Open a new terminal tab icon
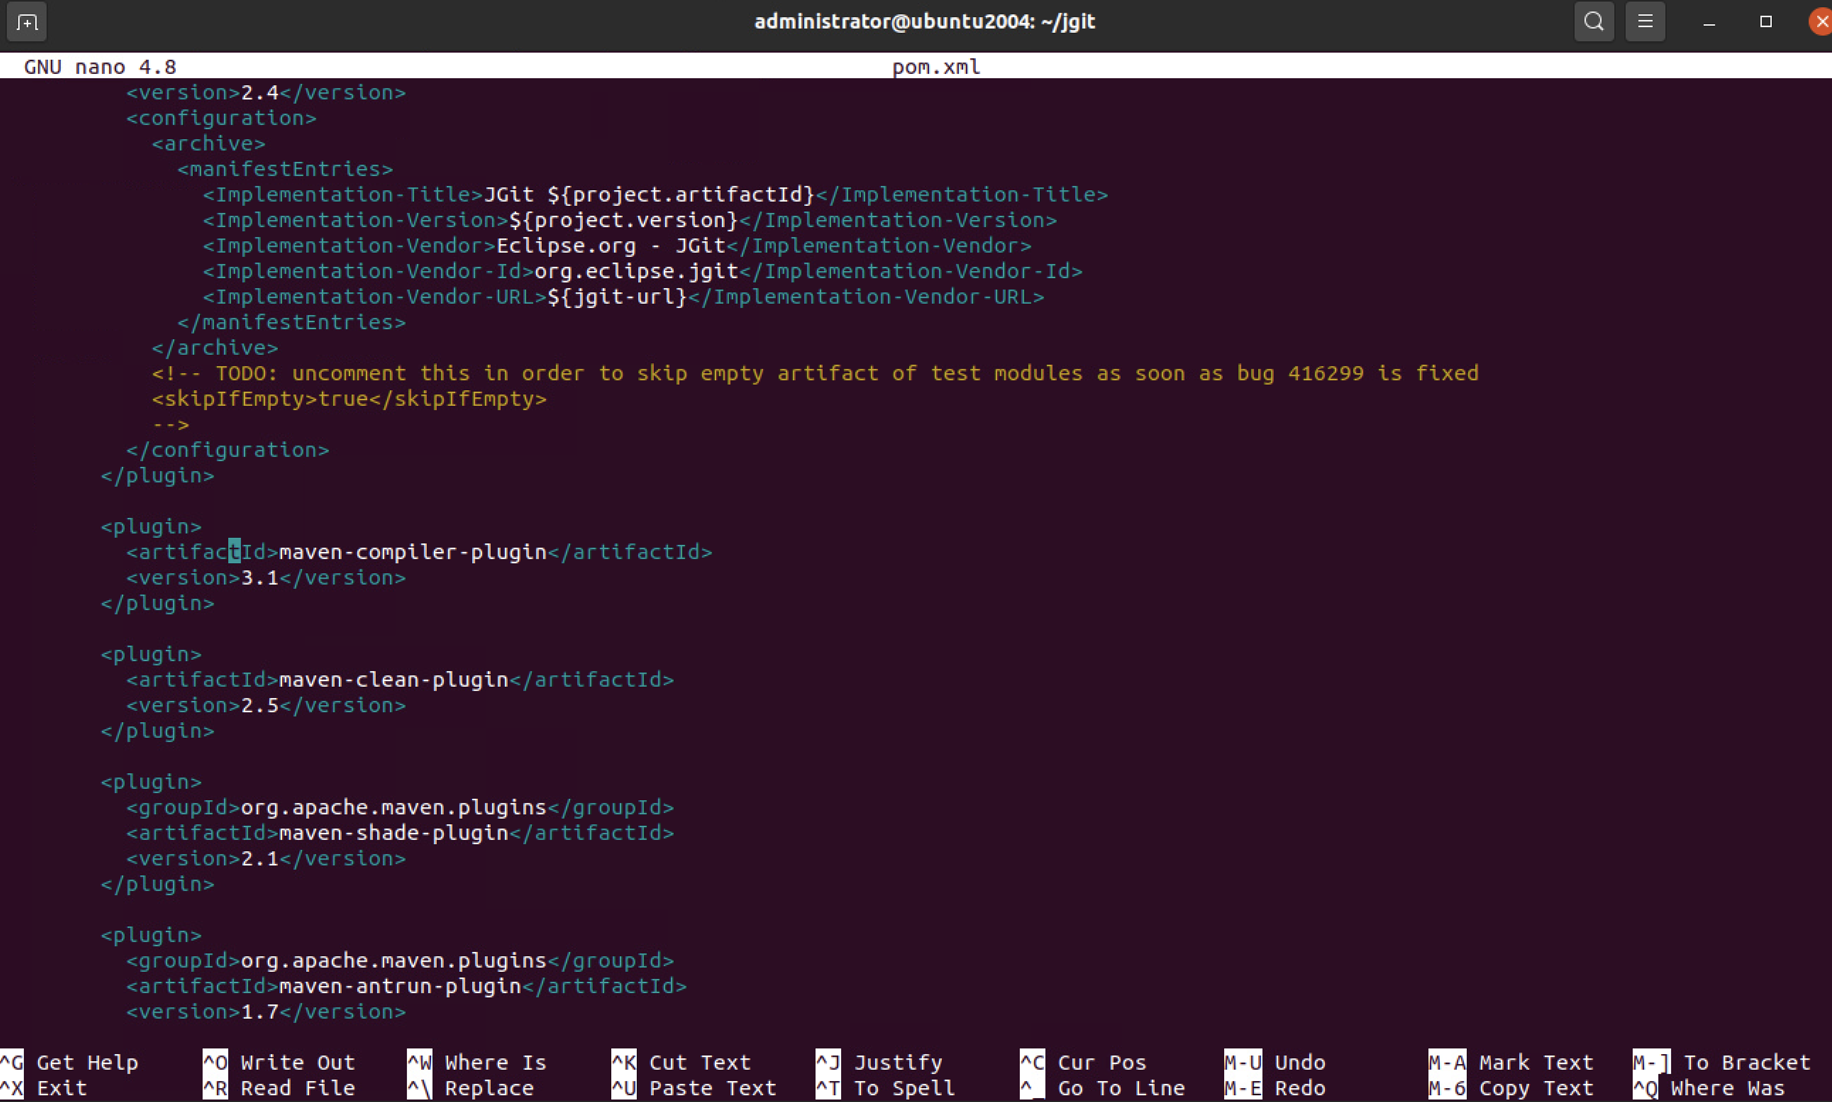The width and height of the screenshot is (1832, 1102). [27, 21]
